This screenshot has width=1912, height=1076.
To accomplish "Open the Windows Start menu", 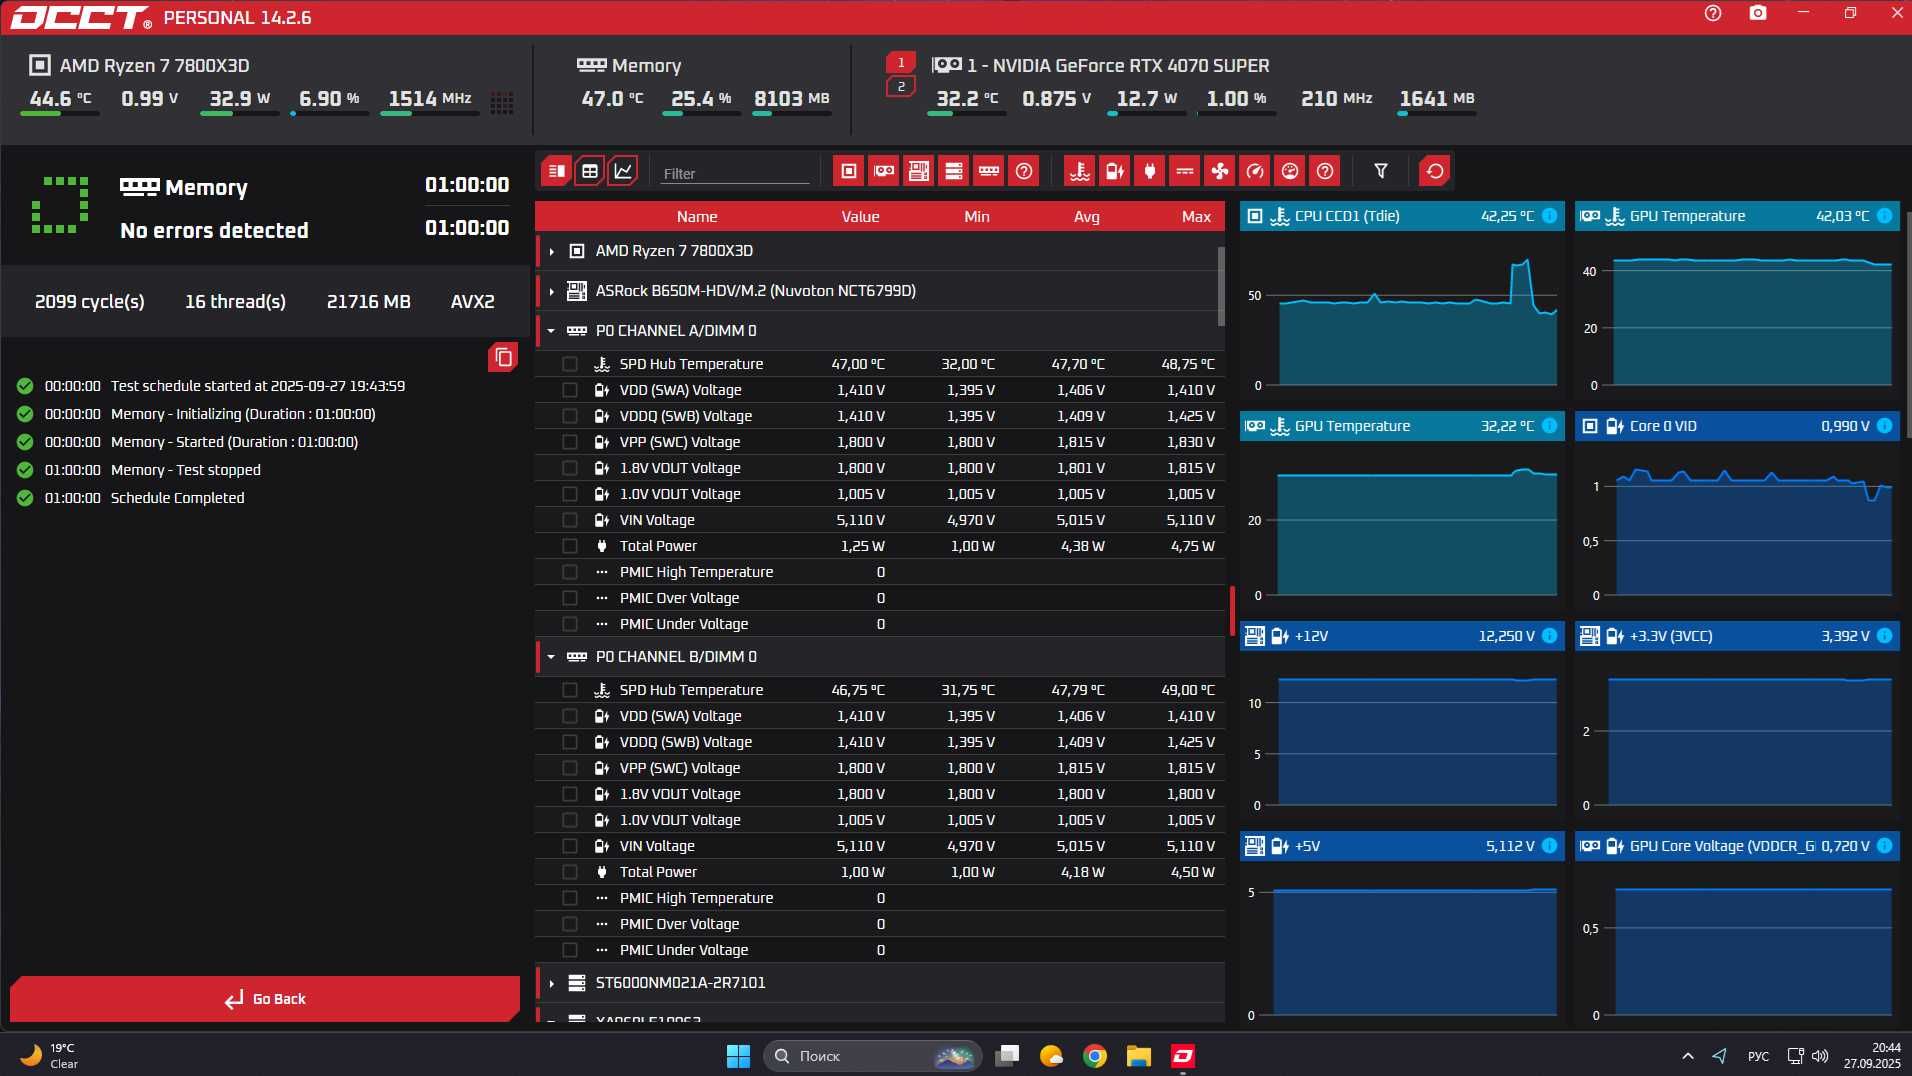I will [738, 1056].
